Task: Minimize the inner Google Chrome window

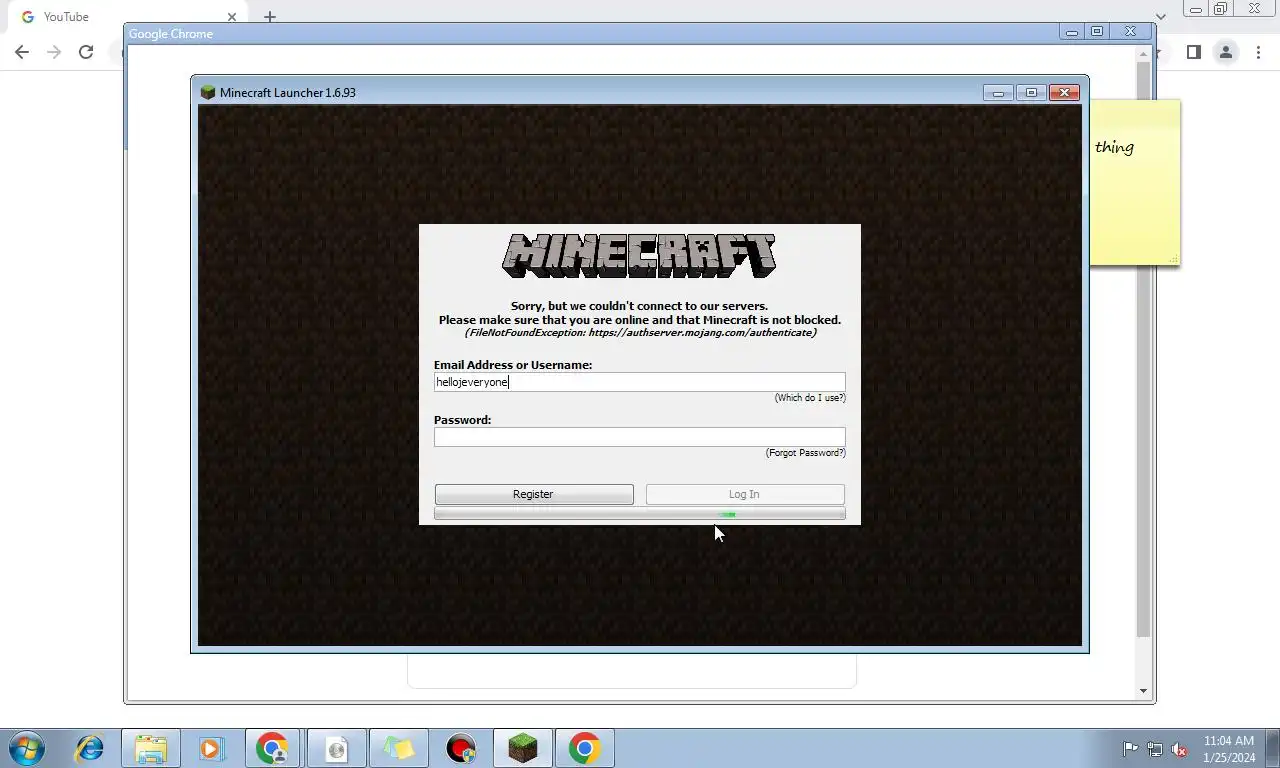Action: (1072, 32)
